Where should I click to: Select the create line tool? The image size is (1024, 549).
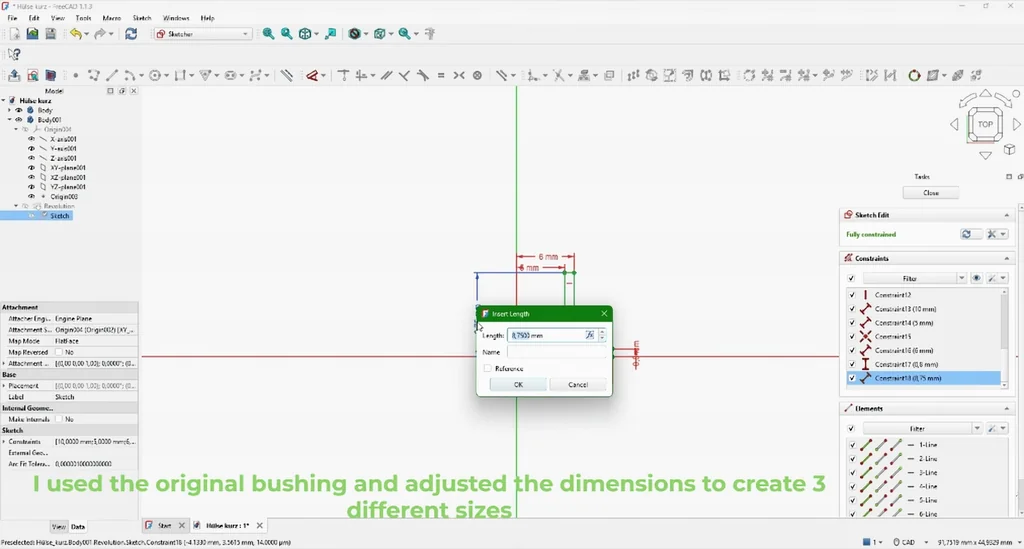112,76
